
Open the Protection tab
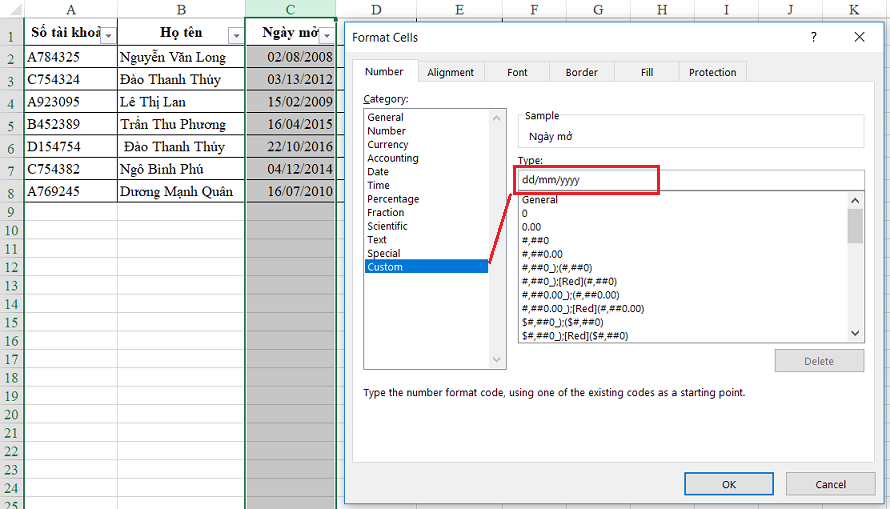[712, 72]
